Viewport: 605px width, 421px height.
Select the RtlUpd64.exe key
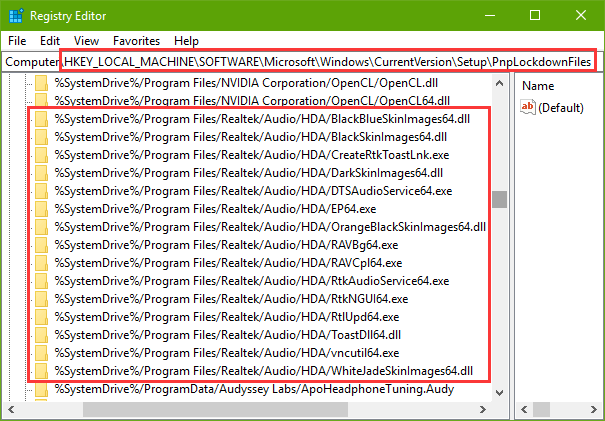pos(227,317)
